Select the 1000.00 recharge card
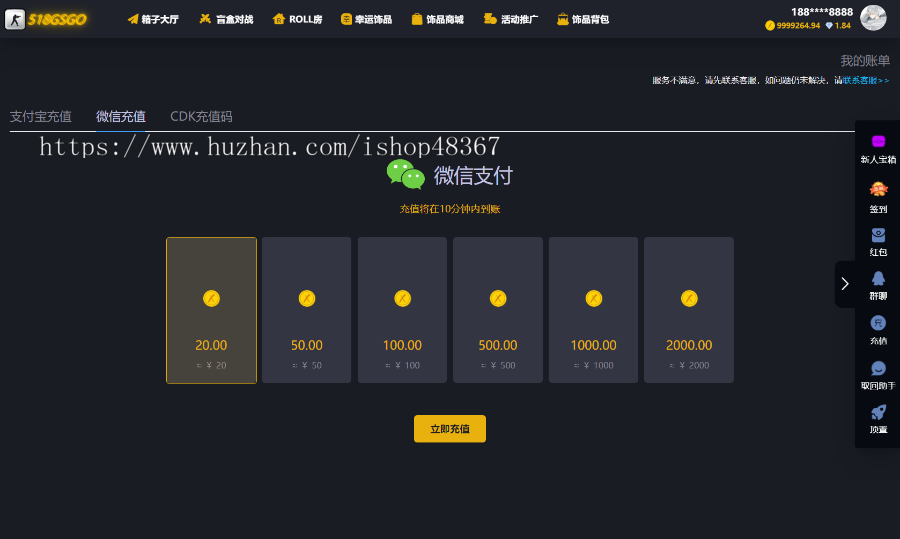The height and width of the screenshot is (539, 900). click(x=593, y=310)
